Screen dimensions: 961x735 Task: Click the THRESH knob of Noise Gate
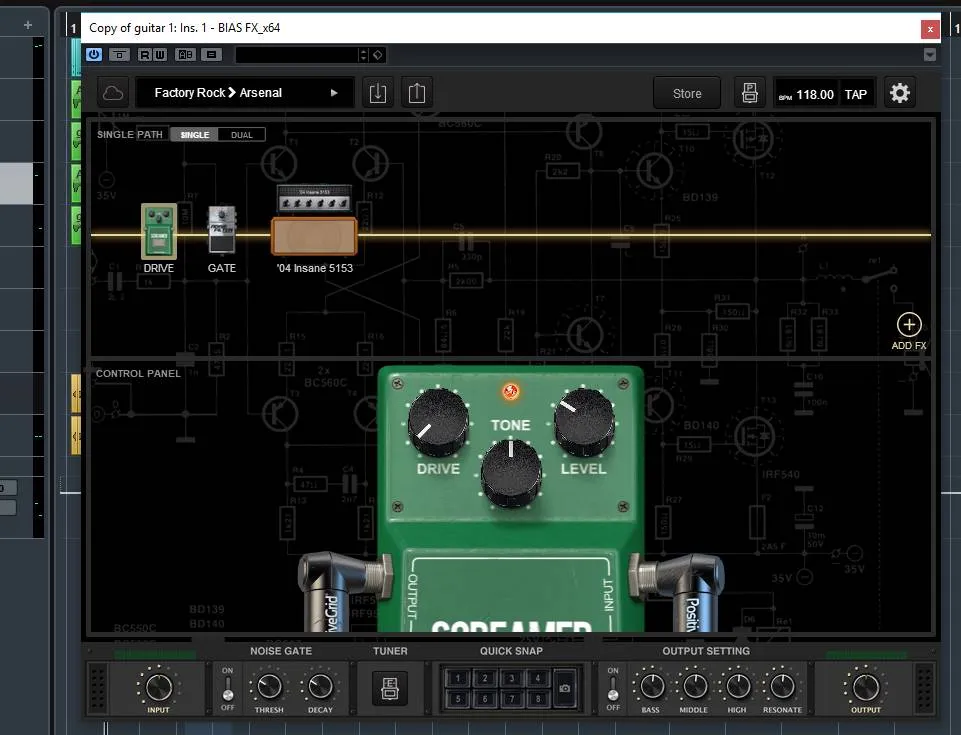click(x=269, y=687)
